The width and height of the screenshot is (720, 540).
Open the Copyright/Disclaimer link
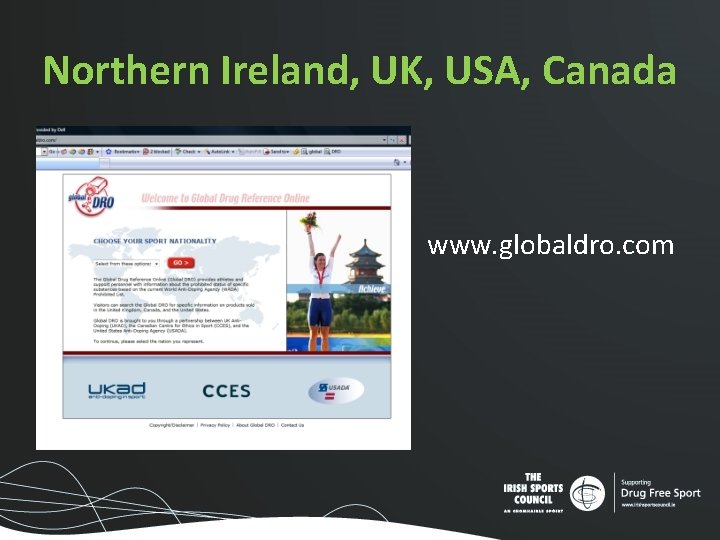(171, 425)
